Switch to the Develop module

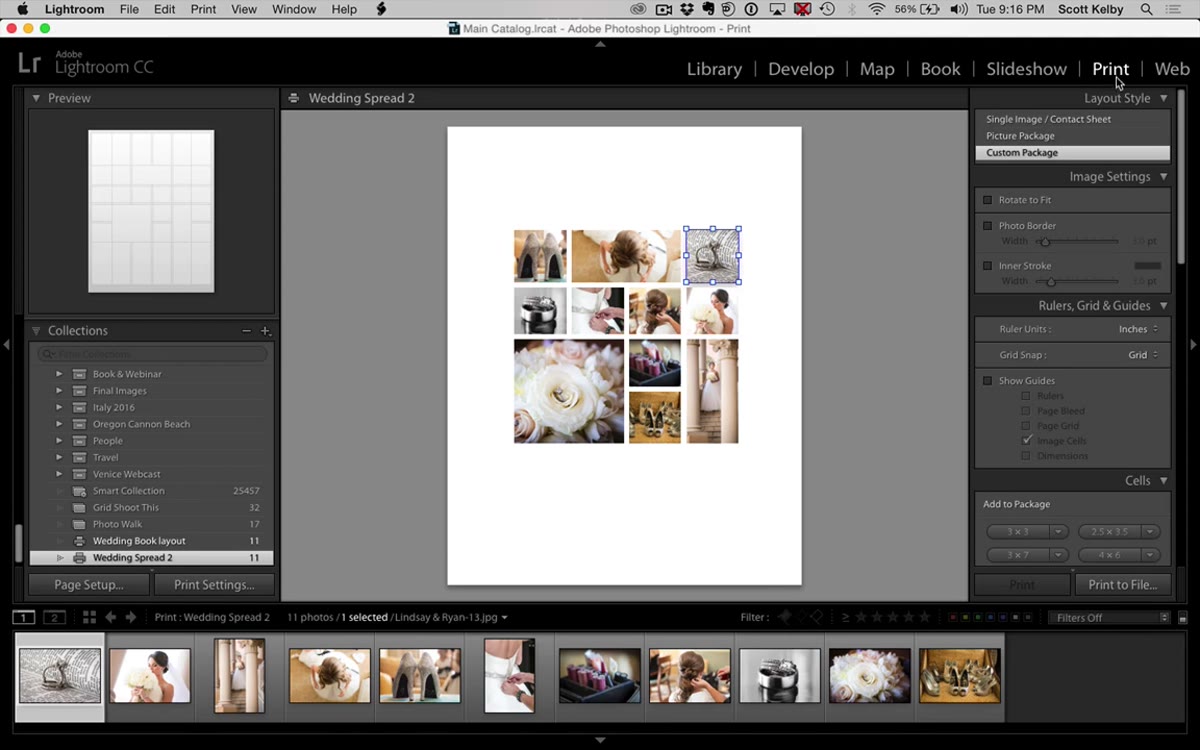[x=801, y=69]
